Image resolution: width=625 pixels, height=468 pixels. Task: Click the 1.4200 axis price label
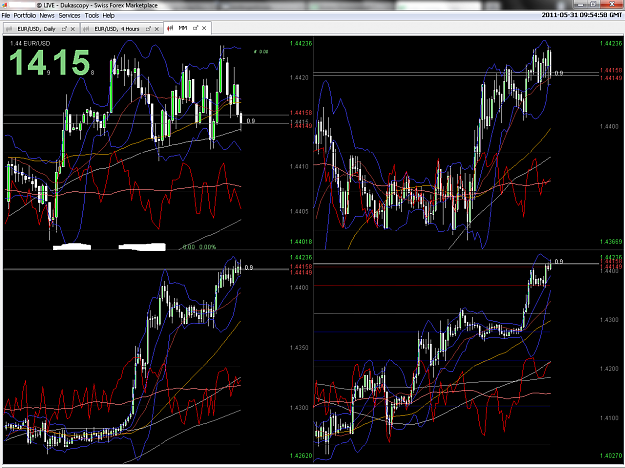pyautogui.click(x=609, y=369)
